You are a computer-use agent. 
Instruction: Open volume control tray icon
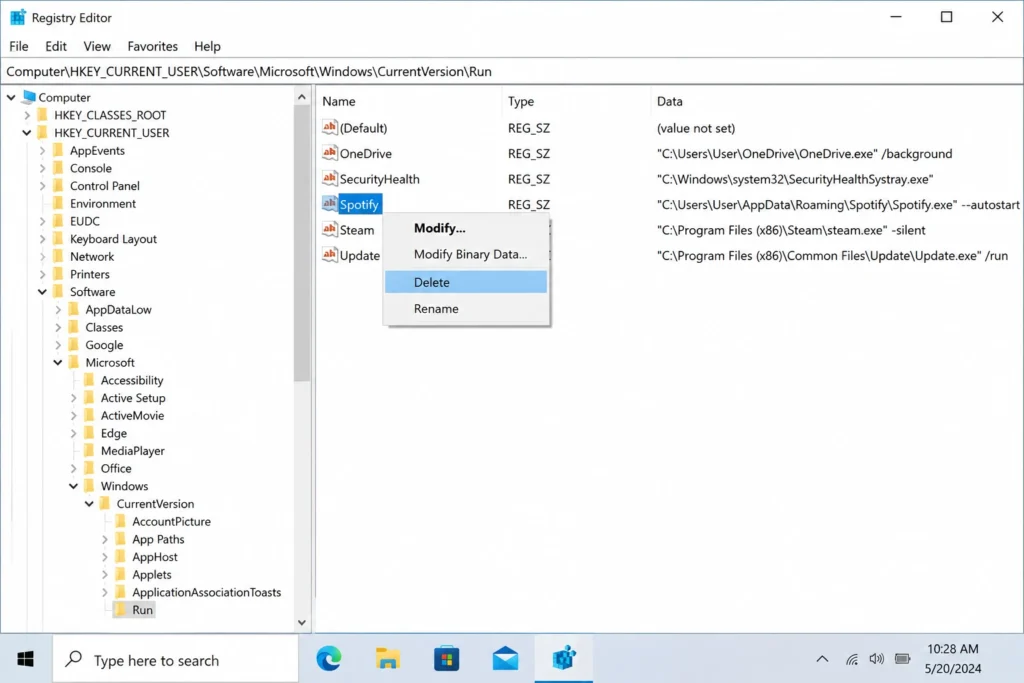[876, 659]
